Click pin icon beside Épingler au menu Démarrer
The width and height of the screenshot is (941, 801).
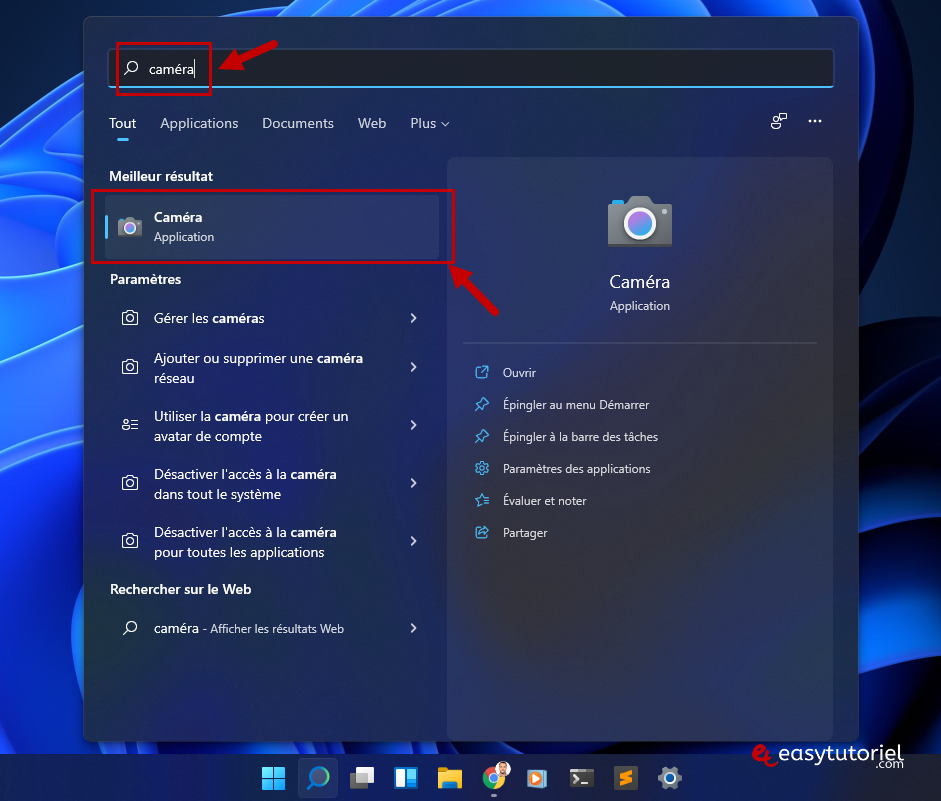point(482,404)
